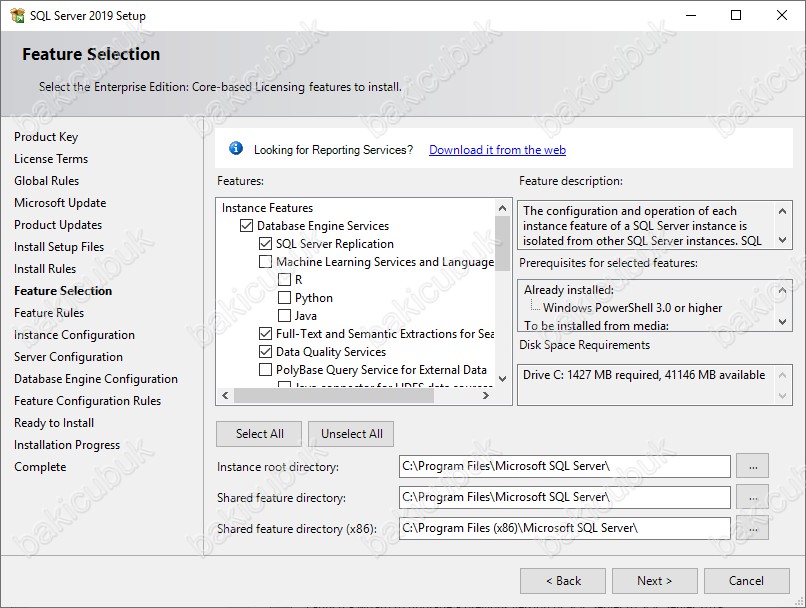Viewport: 806px width, 608px height.
Task: Select Windows PowerShell 3.0 or higher entry
Action: tap(632, 307)
